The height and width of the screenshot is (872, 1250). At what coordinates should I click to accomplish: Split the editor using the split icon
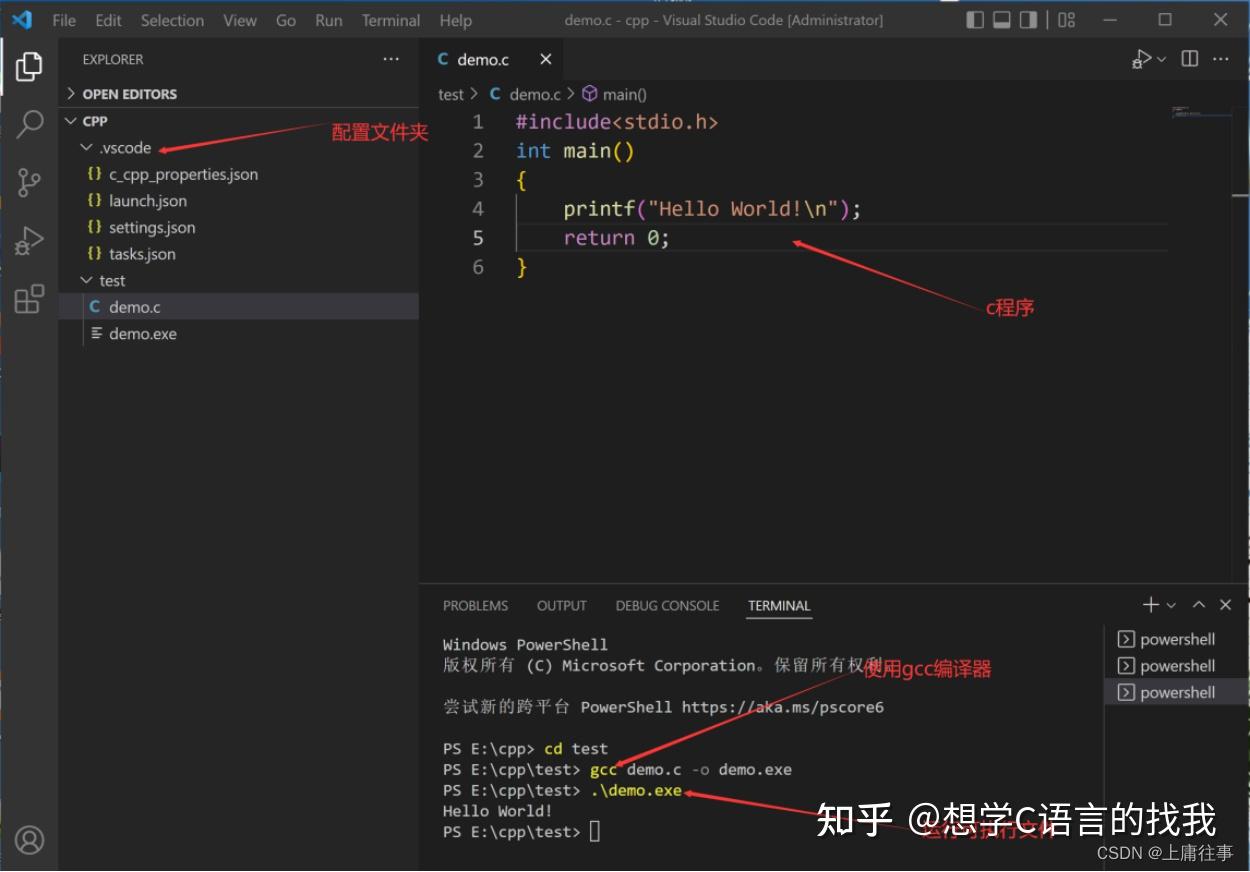tap(1189, 59)
